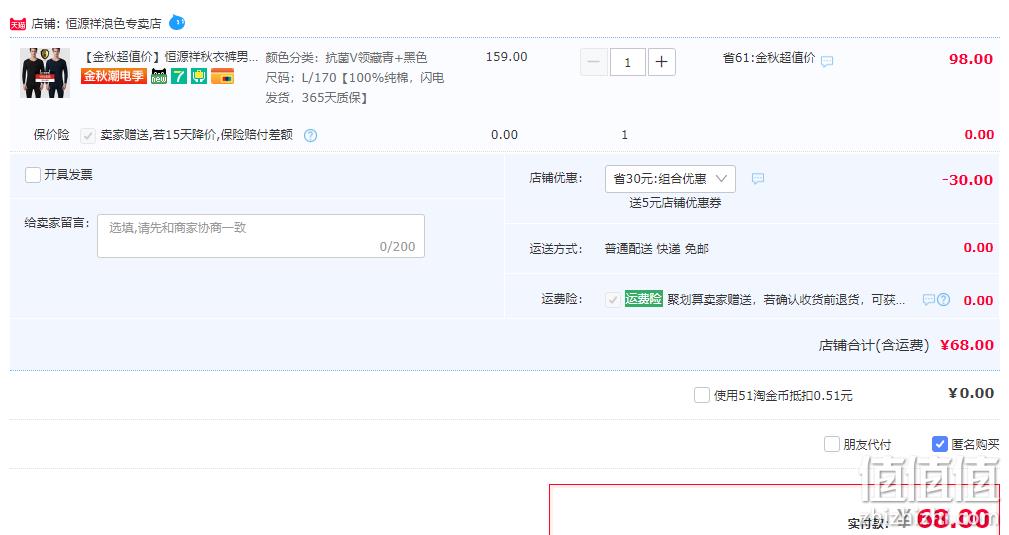Viewport: 1009px width, 535px height.
Task: Click the Tmall cat 'new' badge icon
Action: click(x=159, y=76)
